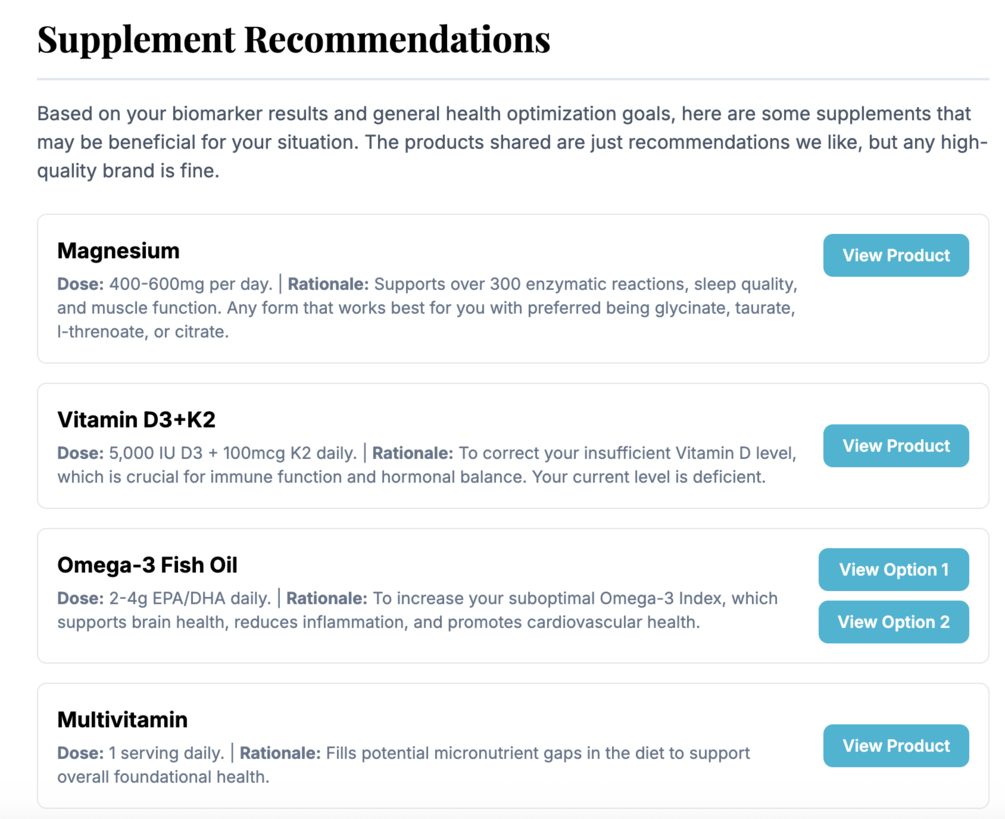The image size is (1005, 819).
Task: Click the Magnesium "Dose:" label
Action: 80,284
